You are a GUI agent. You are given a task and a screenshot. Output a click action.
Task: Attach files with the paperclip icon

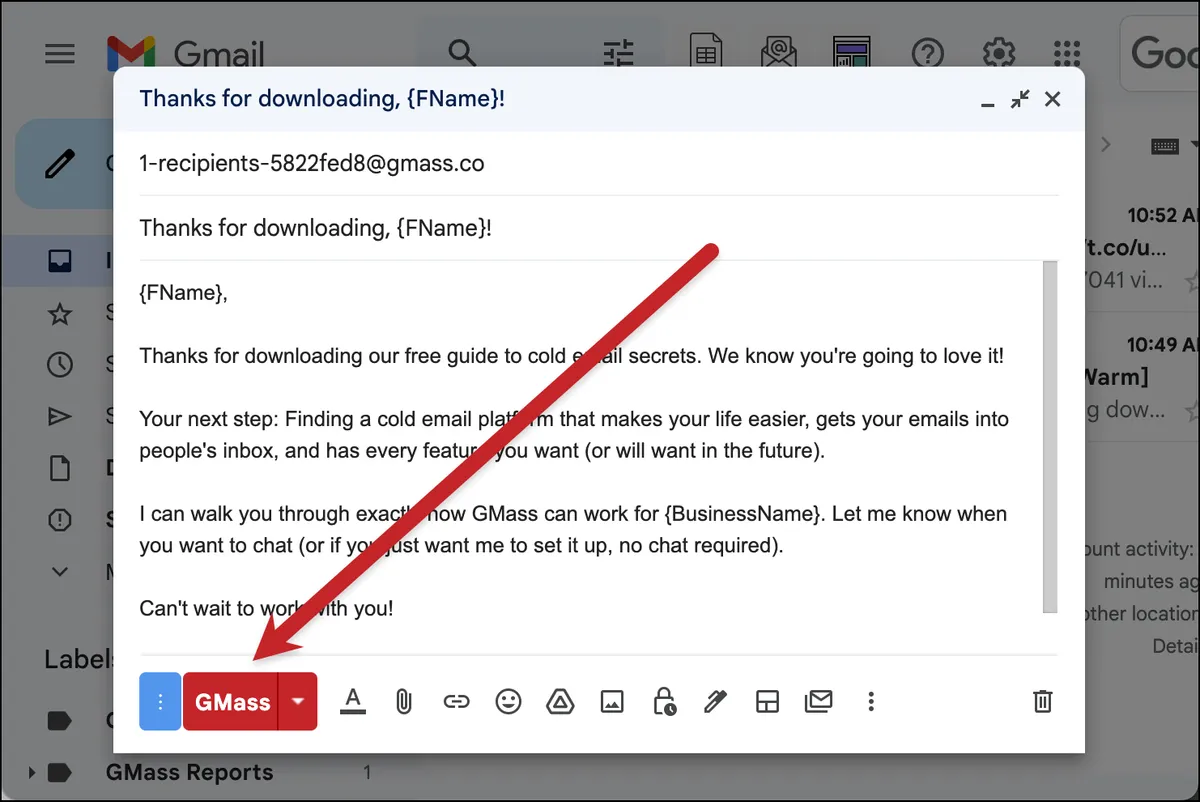point(404,702)
